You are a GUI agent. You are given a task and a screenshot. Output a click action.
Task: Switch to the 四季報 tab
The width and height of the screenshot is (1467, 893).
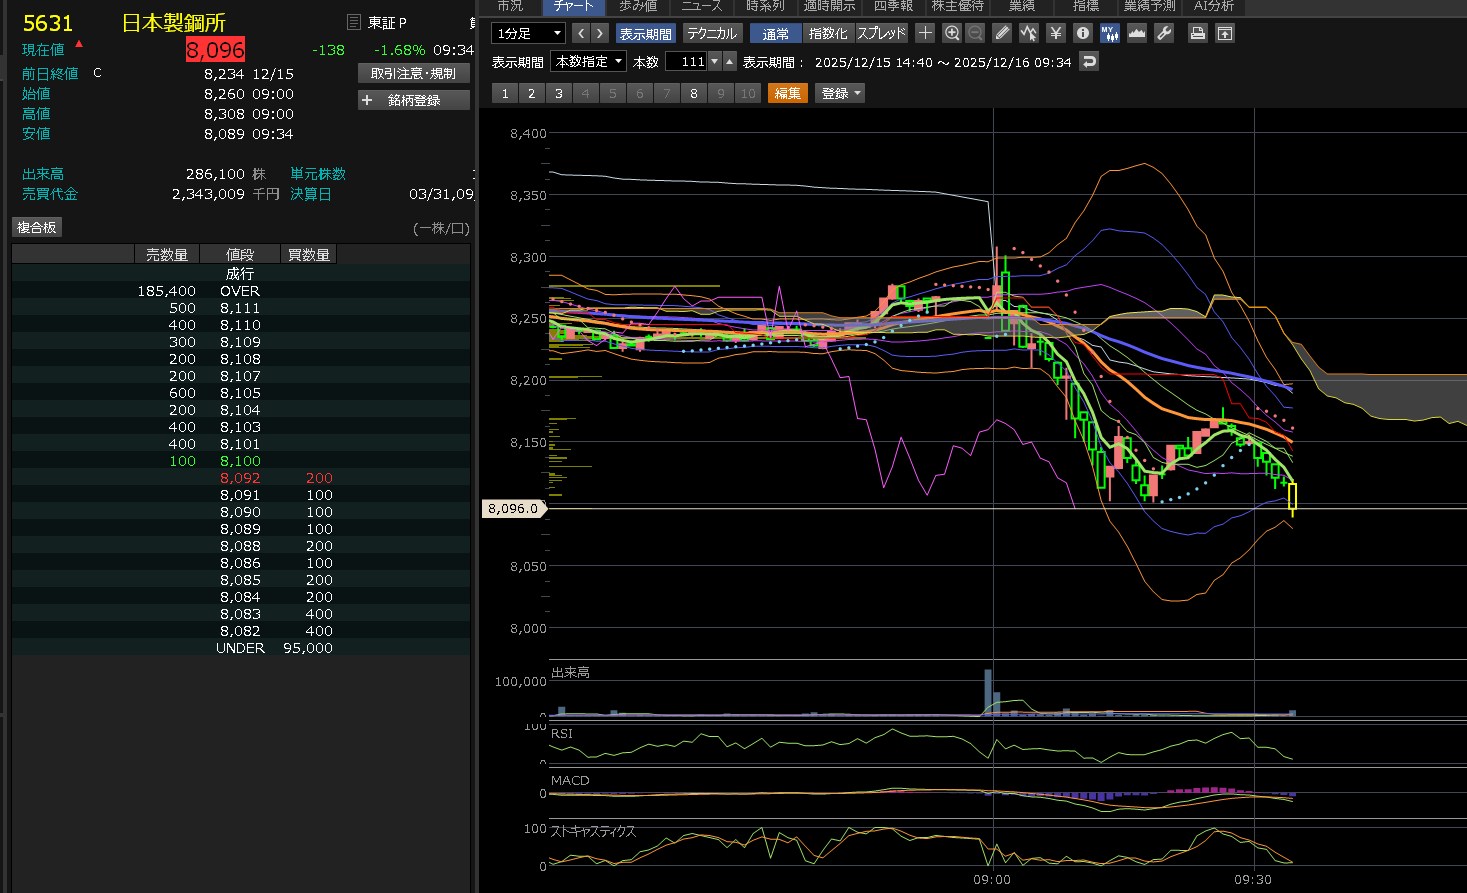click(893, 6)
